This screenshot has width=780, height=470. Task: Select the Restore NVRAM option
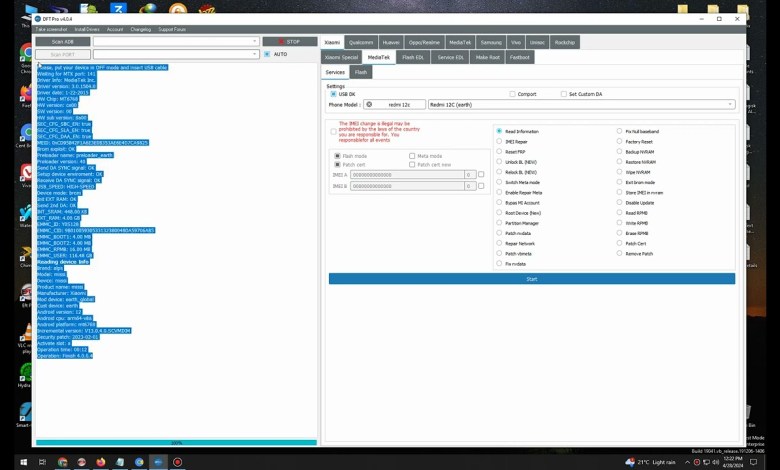tap(619, 162)
